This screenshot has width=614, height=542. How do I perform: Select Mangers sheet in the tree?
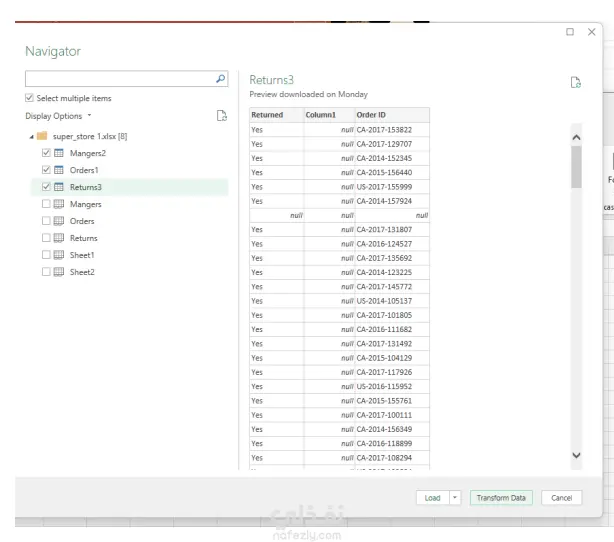85,204
